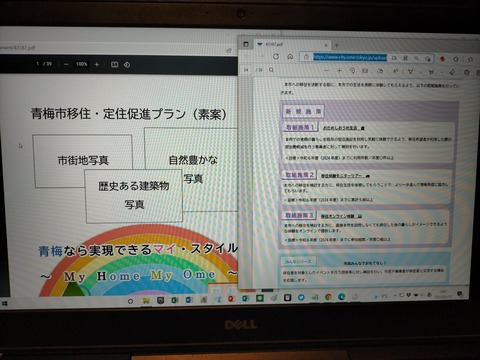Screen dimensions: 480x360
Task: Open taskbar search circle icon
Action: (x=130, y=301)
